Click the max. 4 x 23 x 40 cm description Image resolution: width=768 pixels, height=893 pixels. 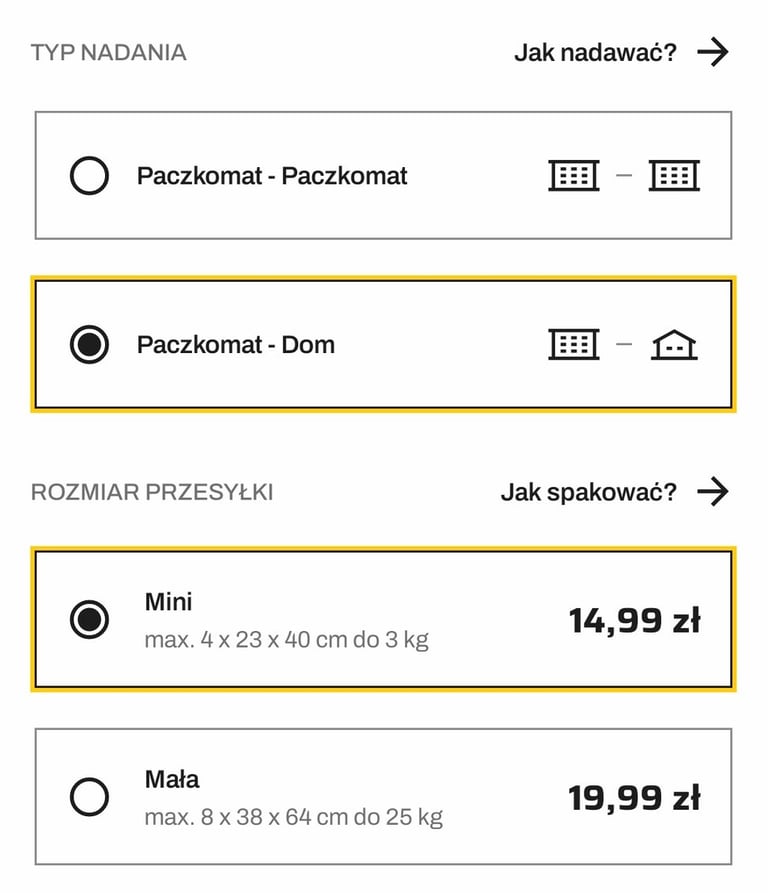[286, 640]
